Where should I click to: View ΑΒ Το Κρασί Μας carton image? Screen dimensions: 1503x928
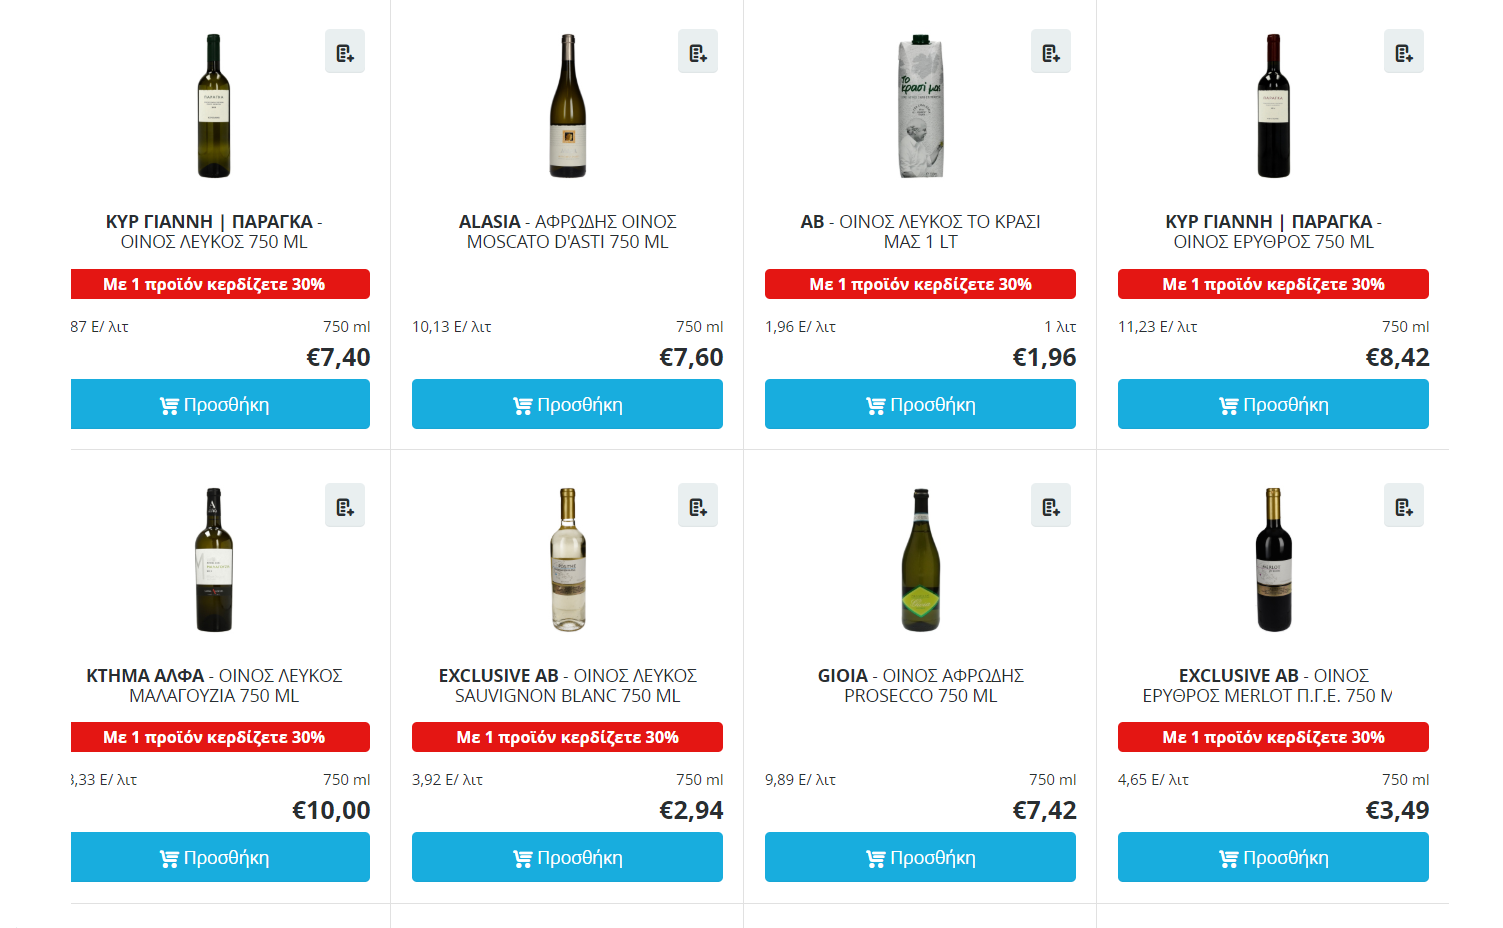pos(921,106)
